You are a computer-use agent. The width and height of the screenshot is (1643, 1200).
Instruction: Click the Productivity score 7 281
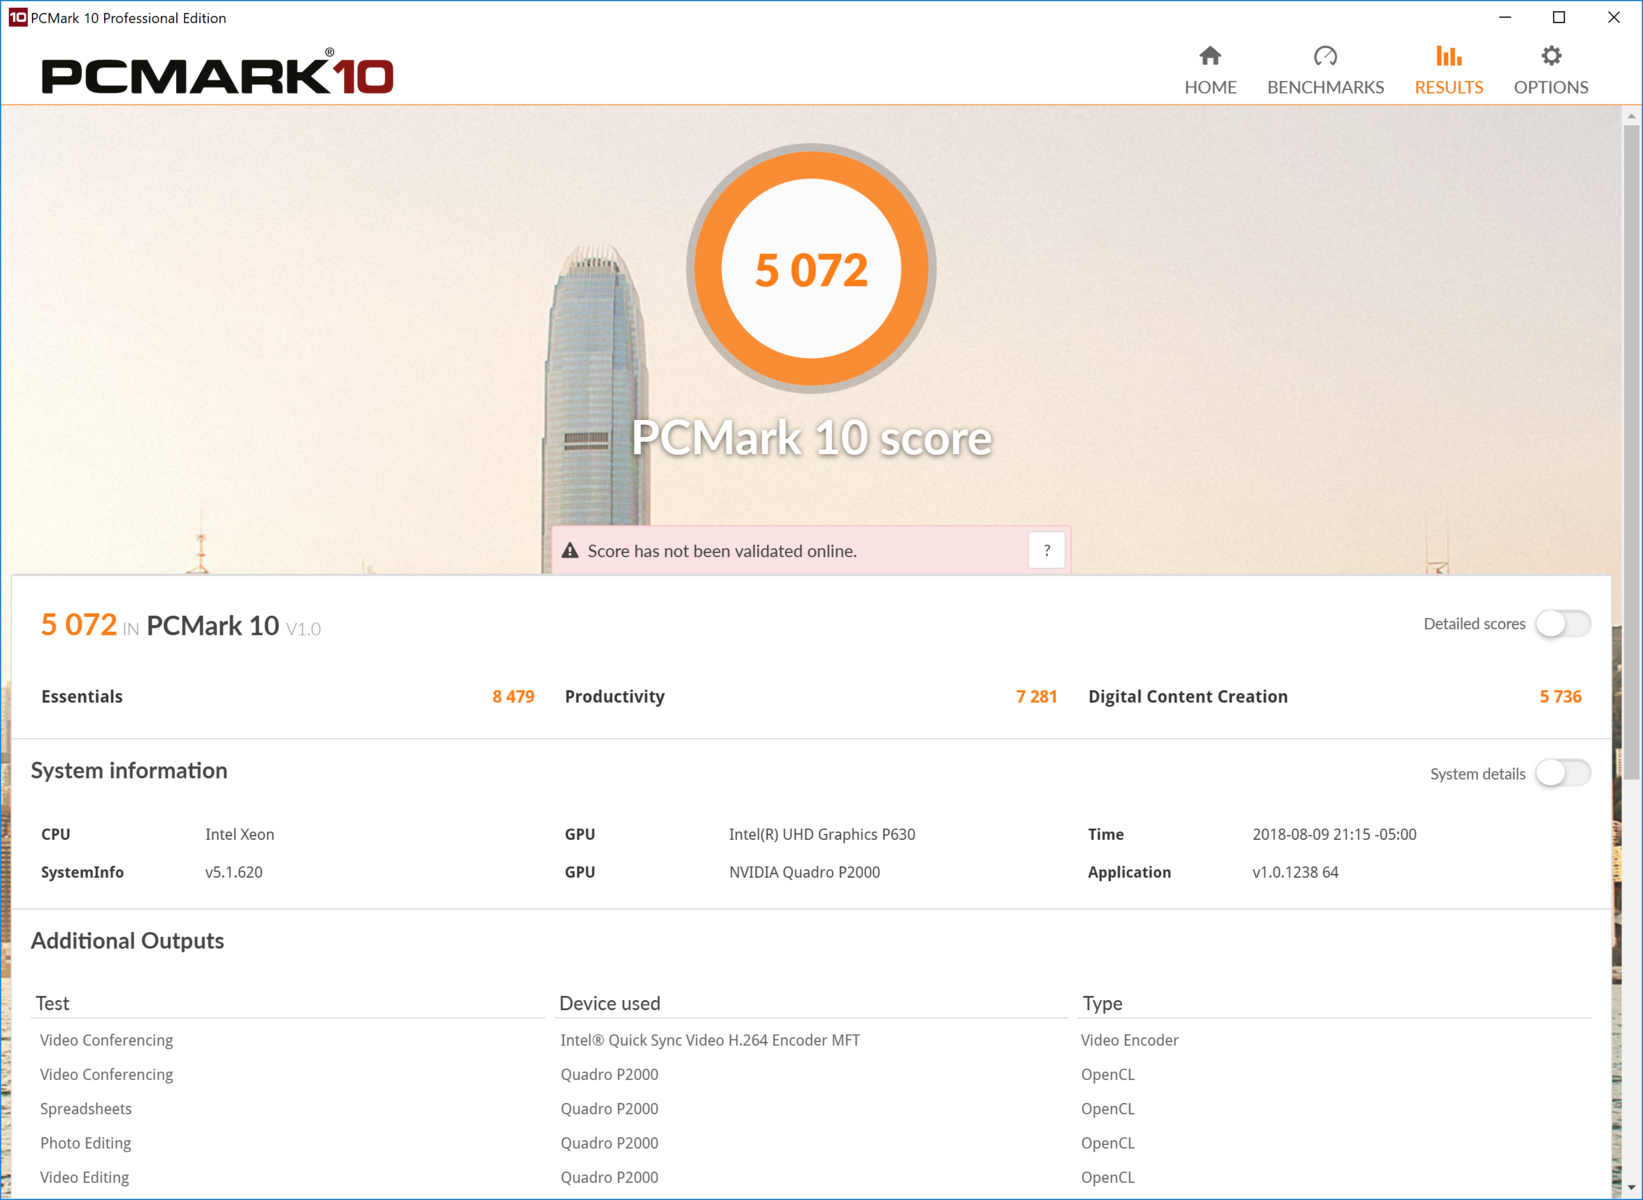(x=1036, y=697)
